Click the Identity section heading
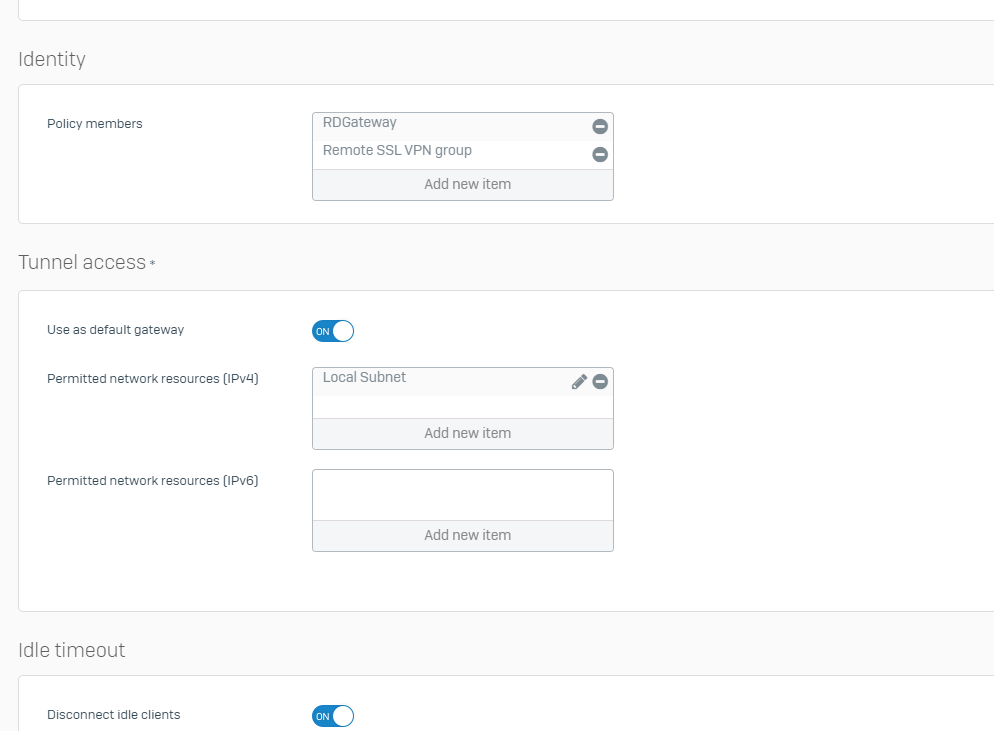 coord(52,59)
